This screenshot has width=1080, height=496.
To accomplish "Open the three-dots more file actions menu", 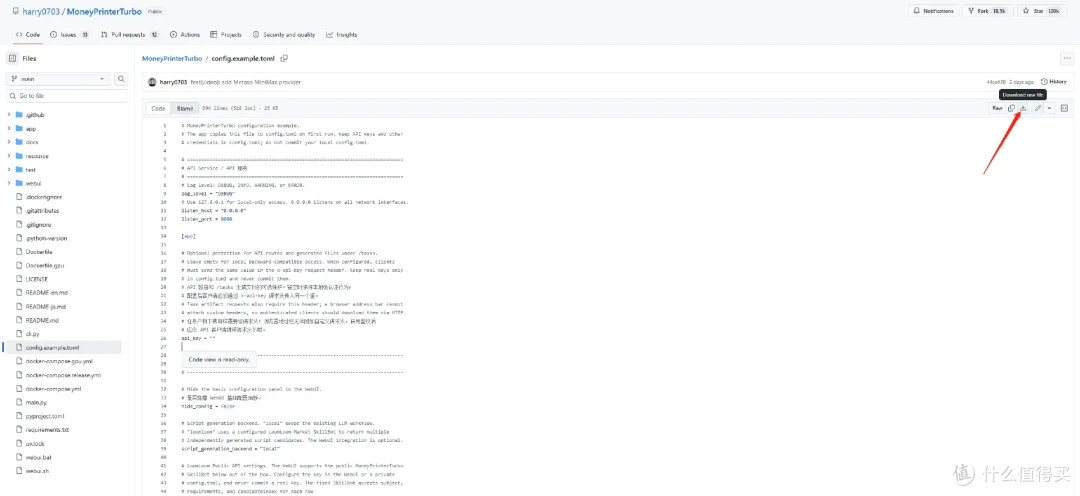I will coord(1066,59).
